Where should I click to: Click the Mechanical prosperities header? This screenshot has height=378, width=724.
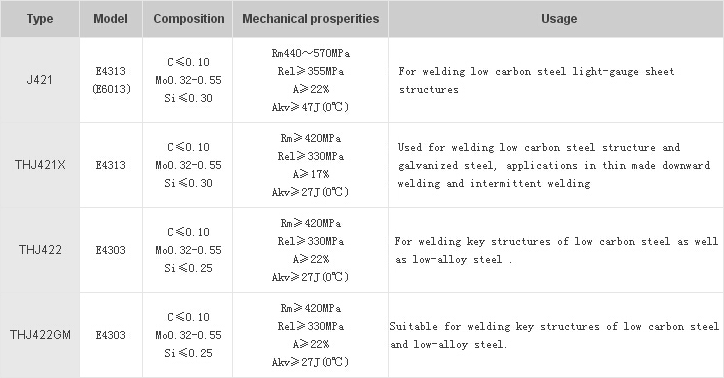[311, 19]
